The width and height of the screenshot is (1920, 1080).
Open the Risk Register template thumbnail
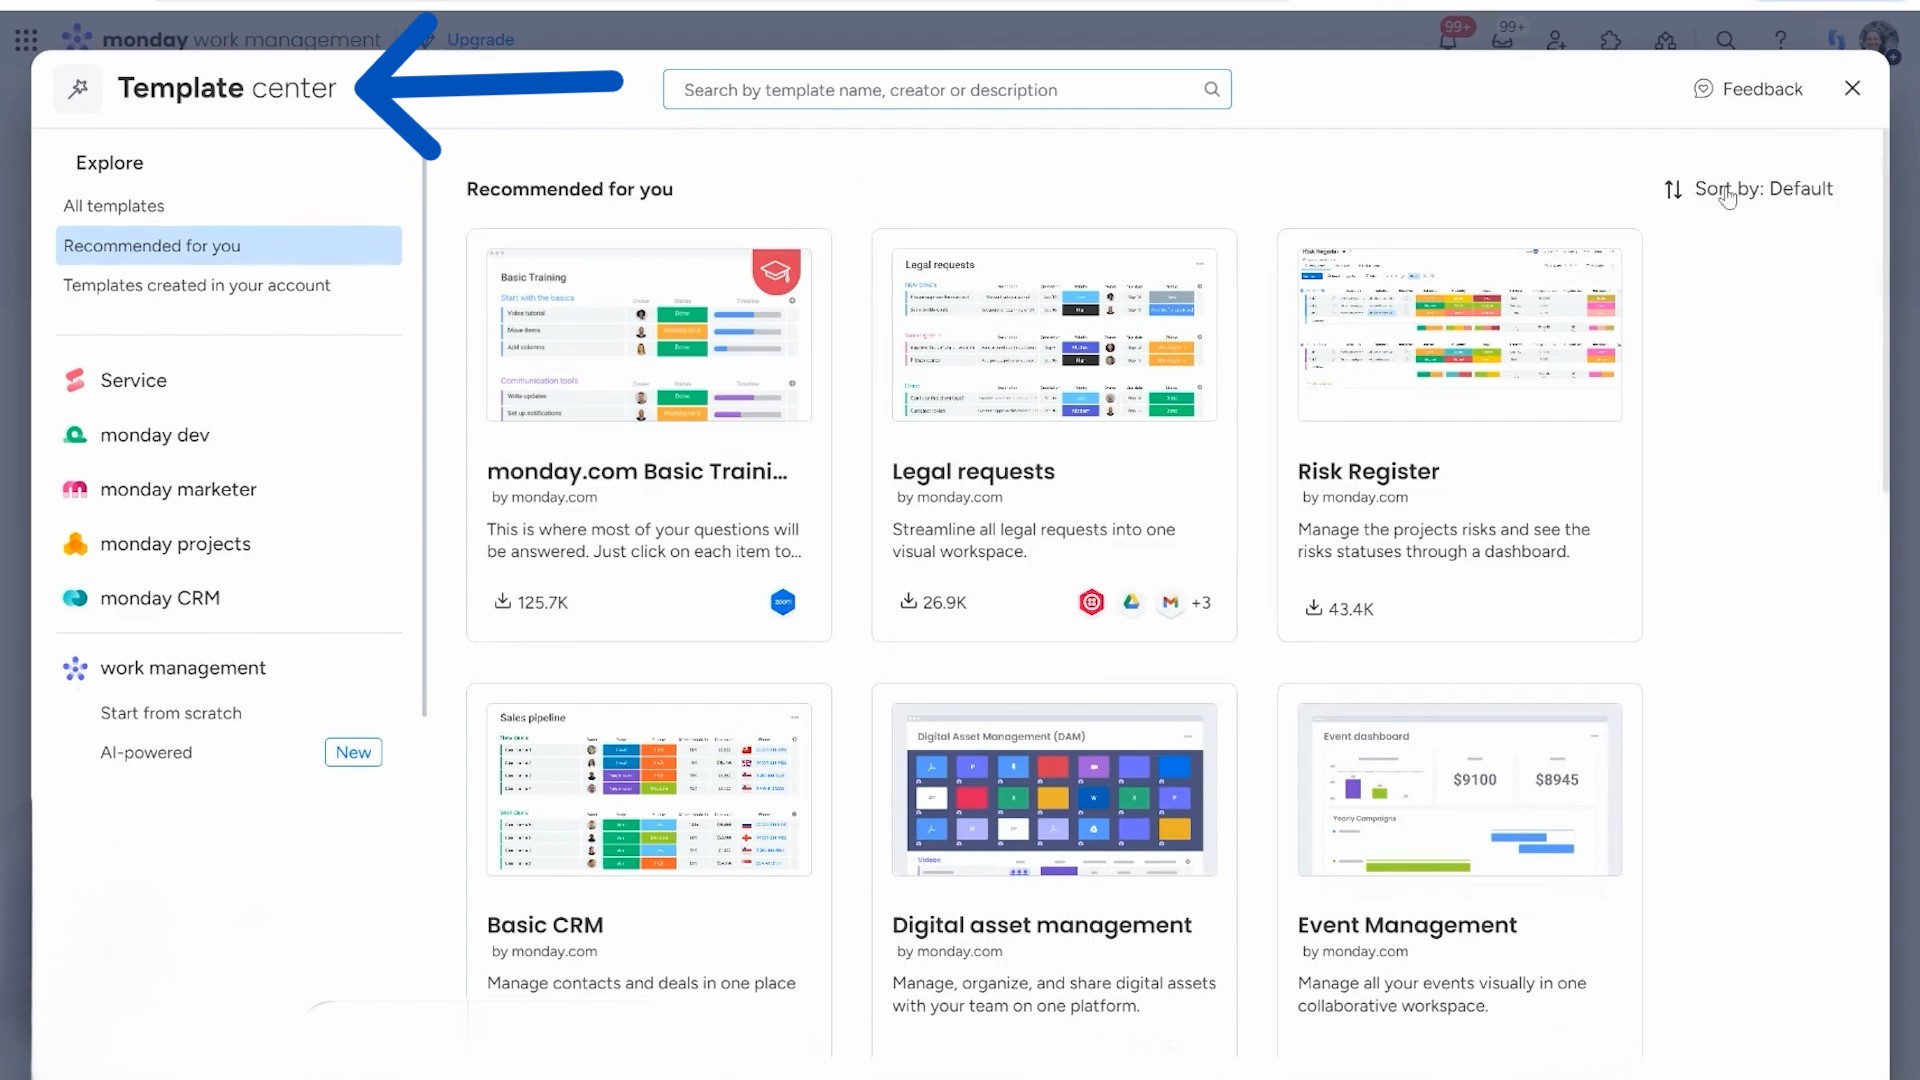tap(1460, 335)
